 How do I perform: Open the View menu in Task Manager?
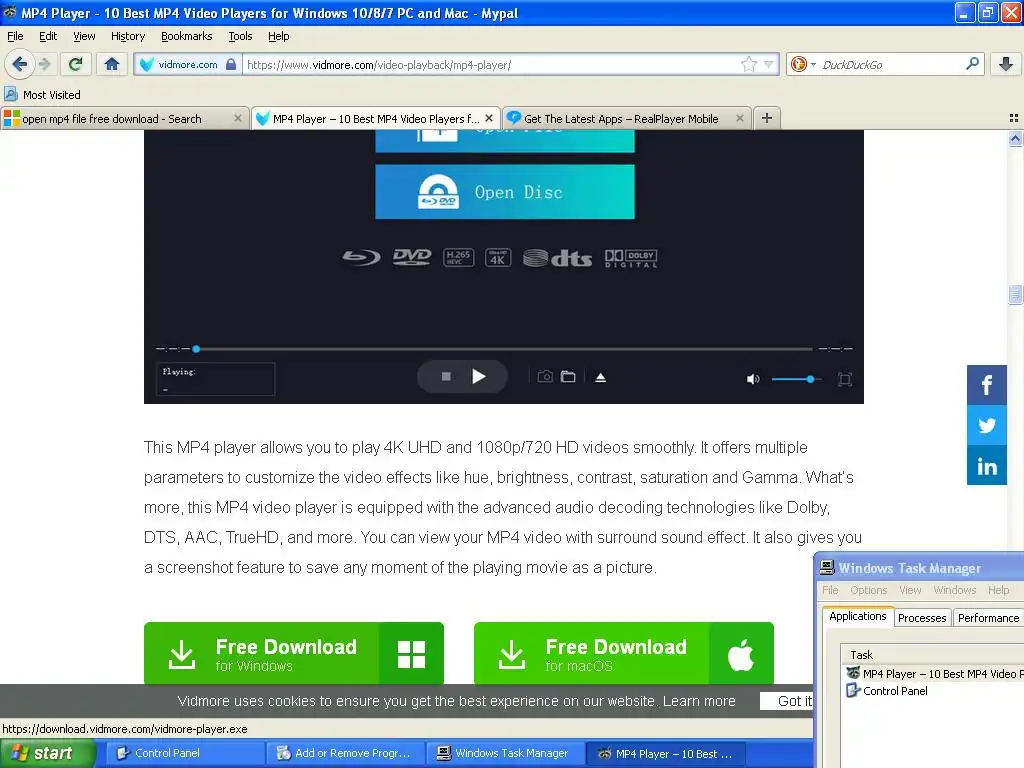[x=910, y=590]
